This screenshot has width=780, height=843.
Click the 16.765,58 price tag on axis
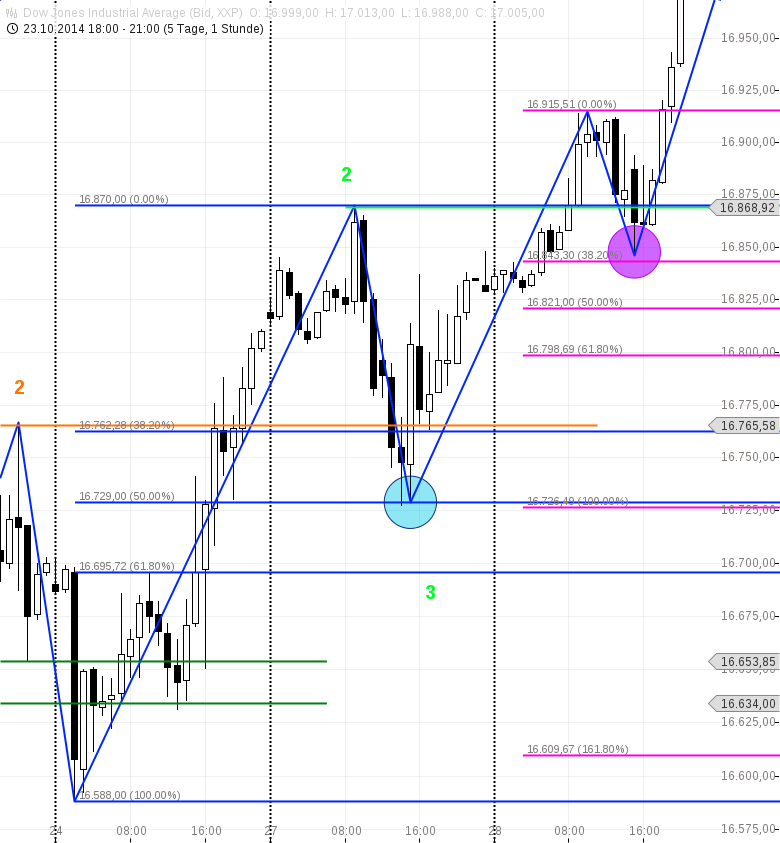(746, 426)
